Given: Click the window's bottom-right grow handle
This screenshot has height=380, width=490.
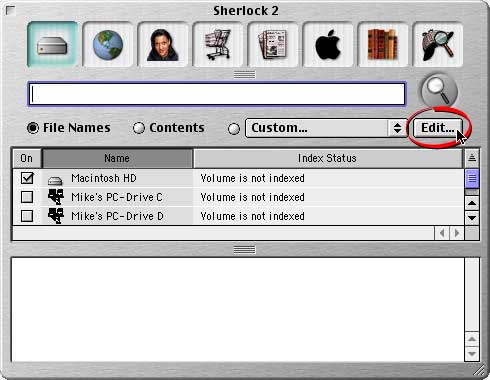Looking at the screenshot, I should click(479, 370).
